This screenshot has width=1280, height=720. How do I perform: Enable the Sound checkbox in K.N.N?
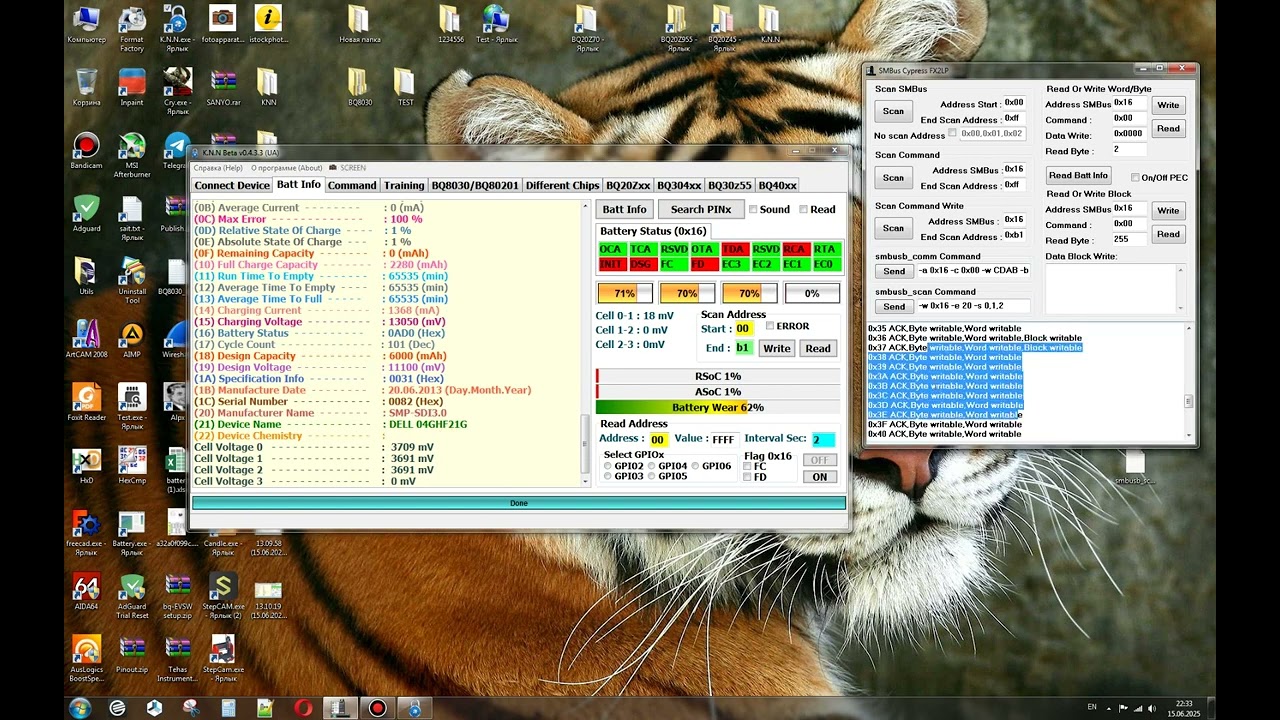tap(754, 209)
